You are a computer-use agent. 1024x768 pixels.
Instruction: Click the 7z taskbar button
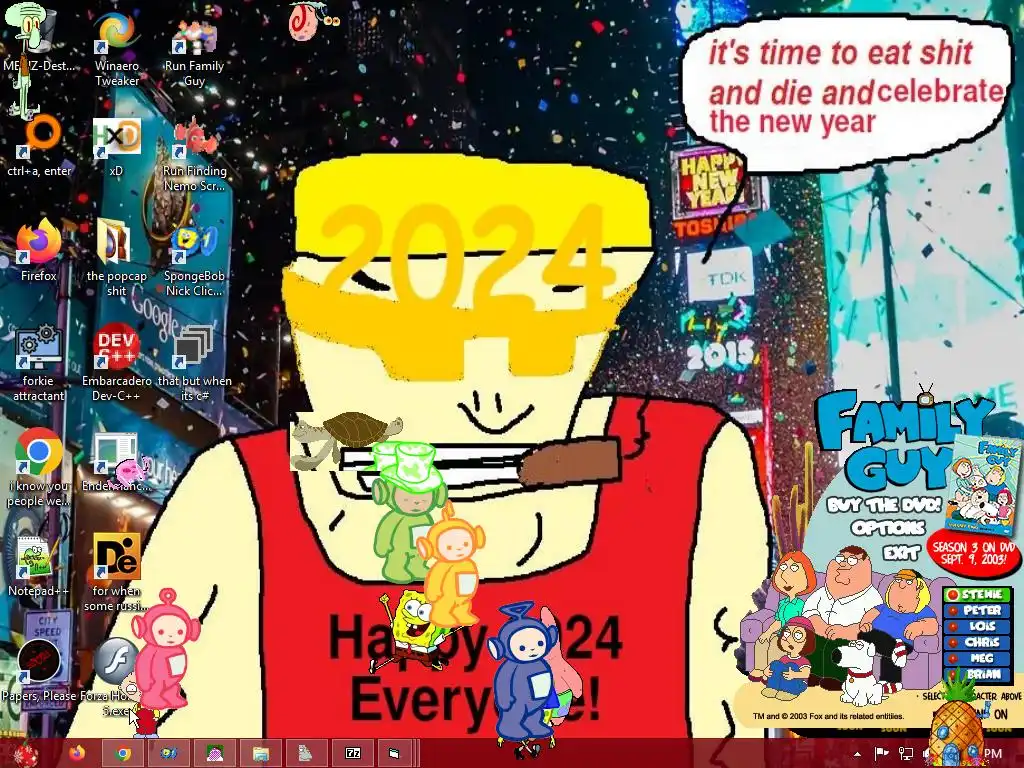[x=353, y=754]
